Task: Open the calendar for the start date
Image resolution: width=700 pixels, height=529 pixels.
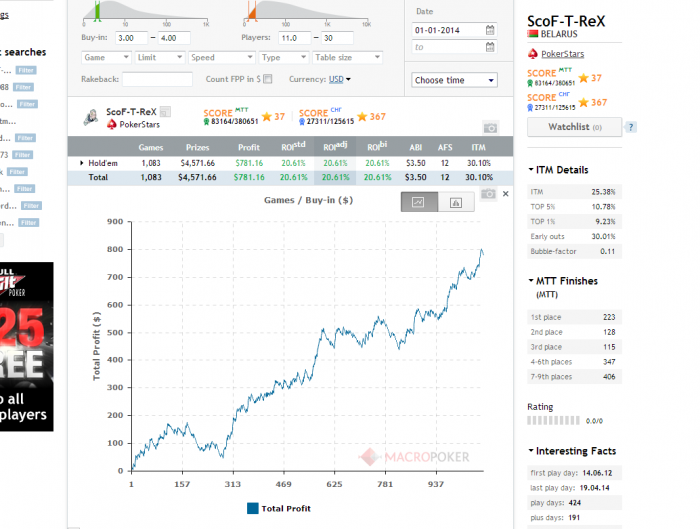Action: click(x=490, y=30)
